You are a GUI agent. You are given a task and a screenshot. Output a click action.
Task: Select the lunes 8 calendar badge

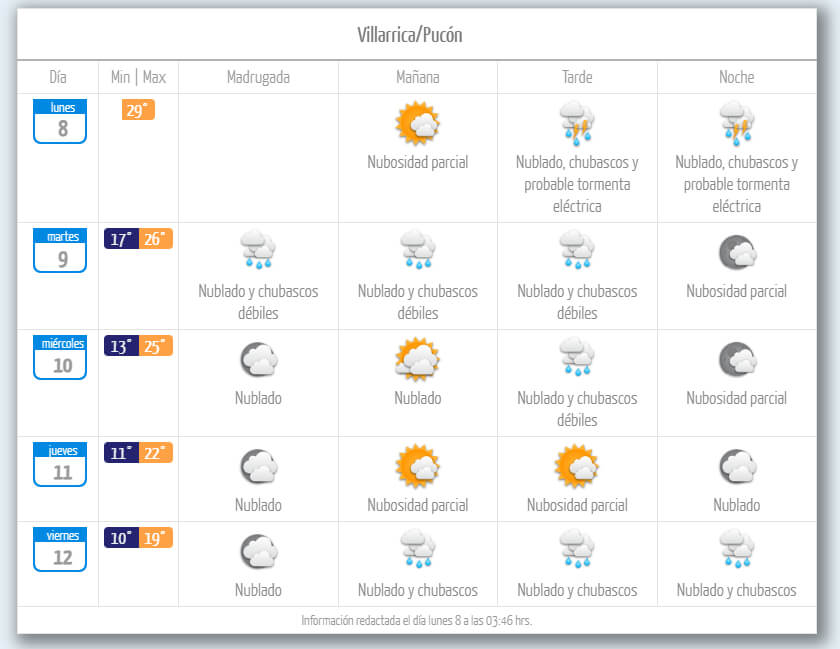coord(60,121)
